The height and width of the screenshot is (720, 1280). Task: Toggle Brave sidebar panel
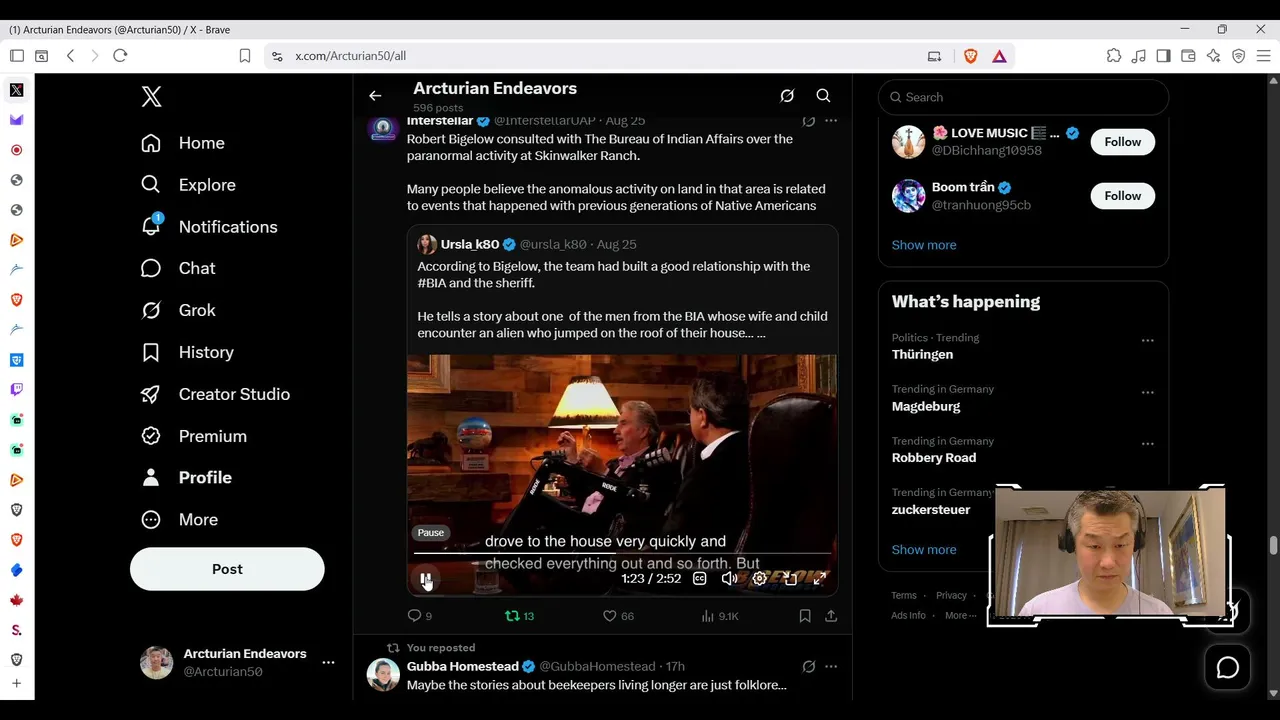point(1164,56)
